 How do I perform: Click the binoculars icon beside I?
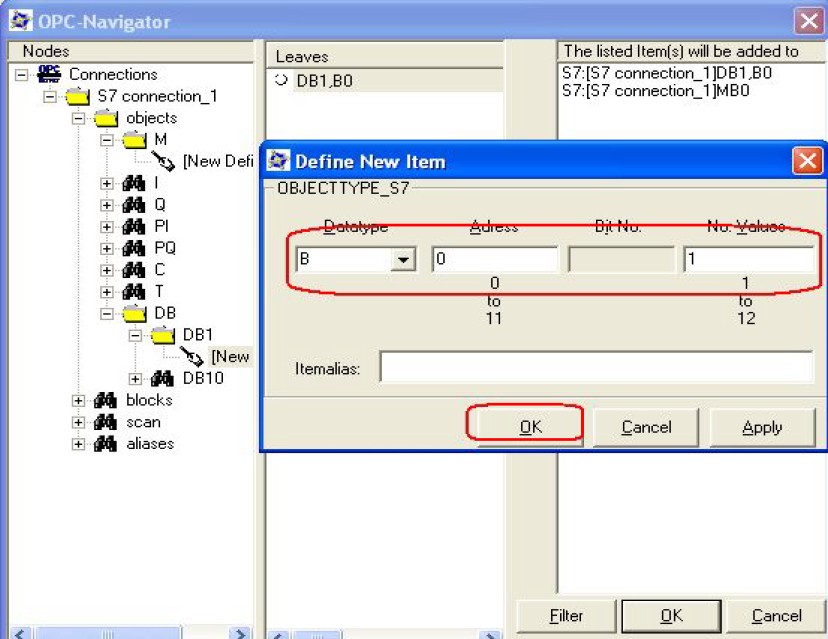[134, 183]
